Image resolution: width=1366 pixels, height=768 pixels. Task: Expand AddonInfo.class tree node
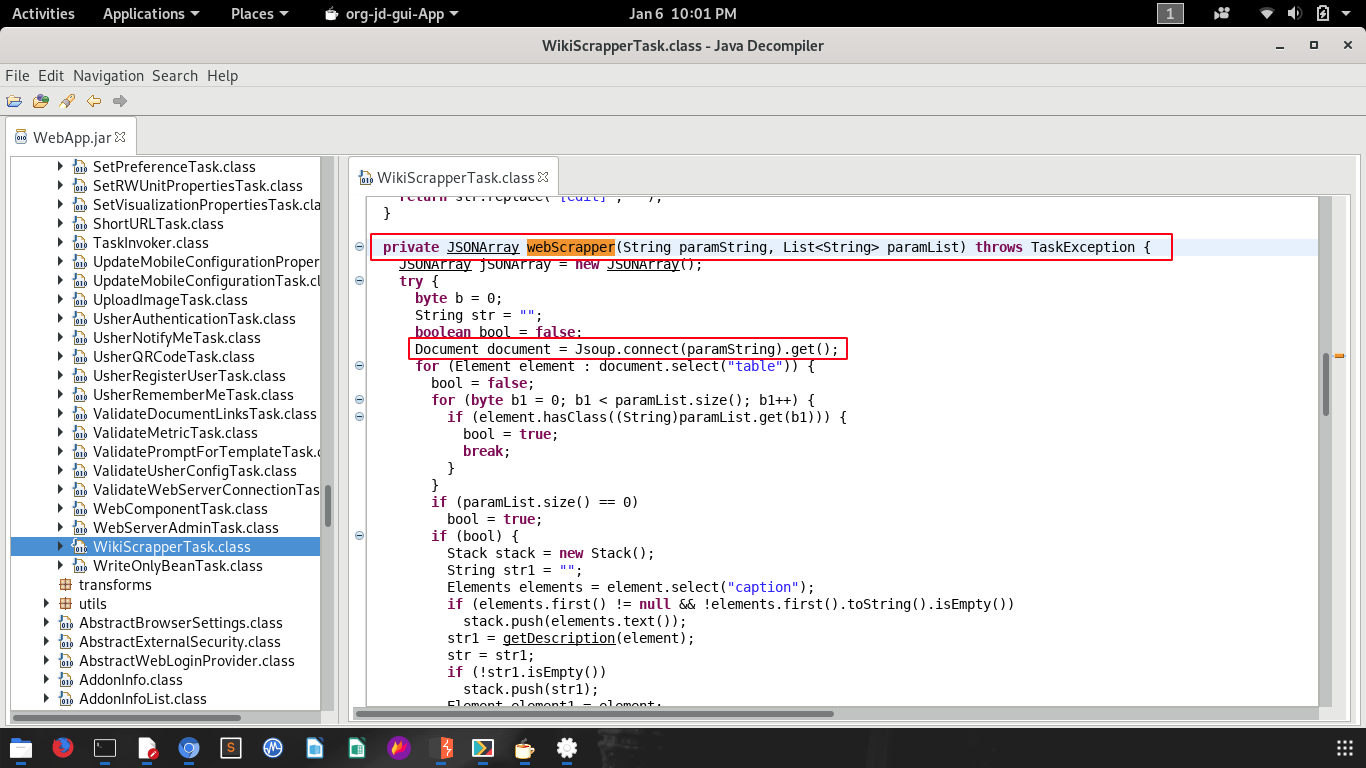point(46,680)
